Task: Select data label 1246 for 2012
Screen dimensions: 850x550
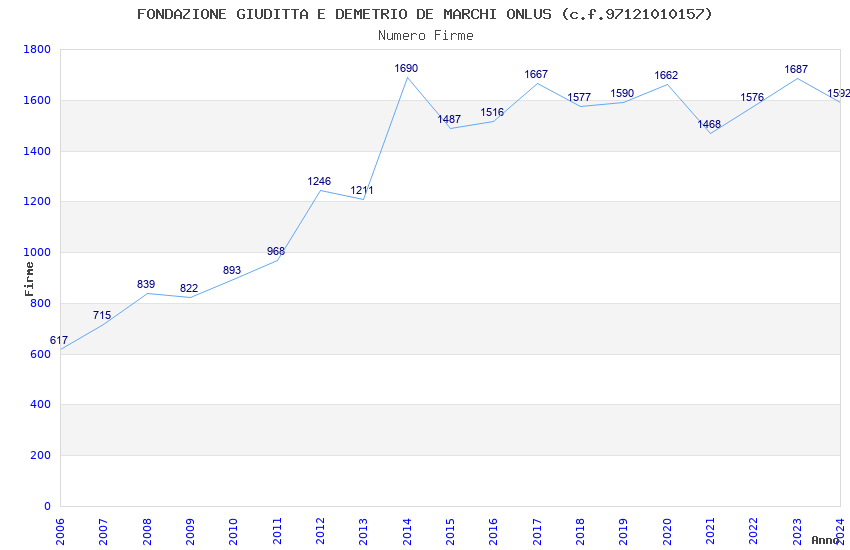Action: tap(319, 181)
